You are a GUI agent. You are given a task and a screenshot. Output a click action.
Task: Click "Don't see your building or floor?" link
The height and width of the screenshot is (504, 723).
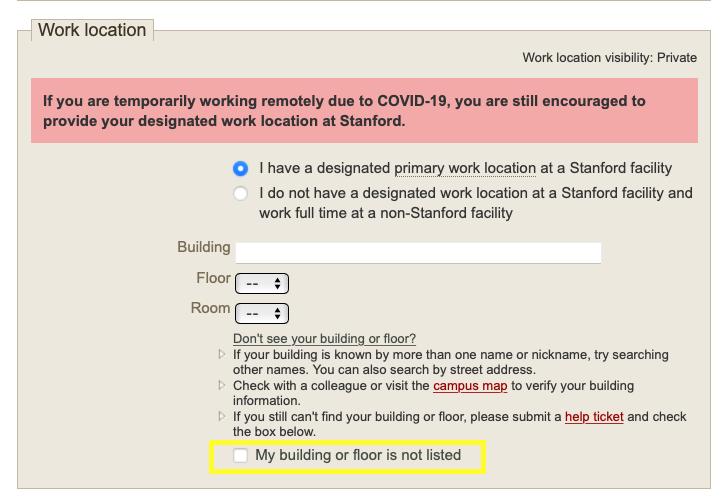pyautogui.click(x=324, y=339)
